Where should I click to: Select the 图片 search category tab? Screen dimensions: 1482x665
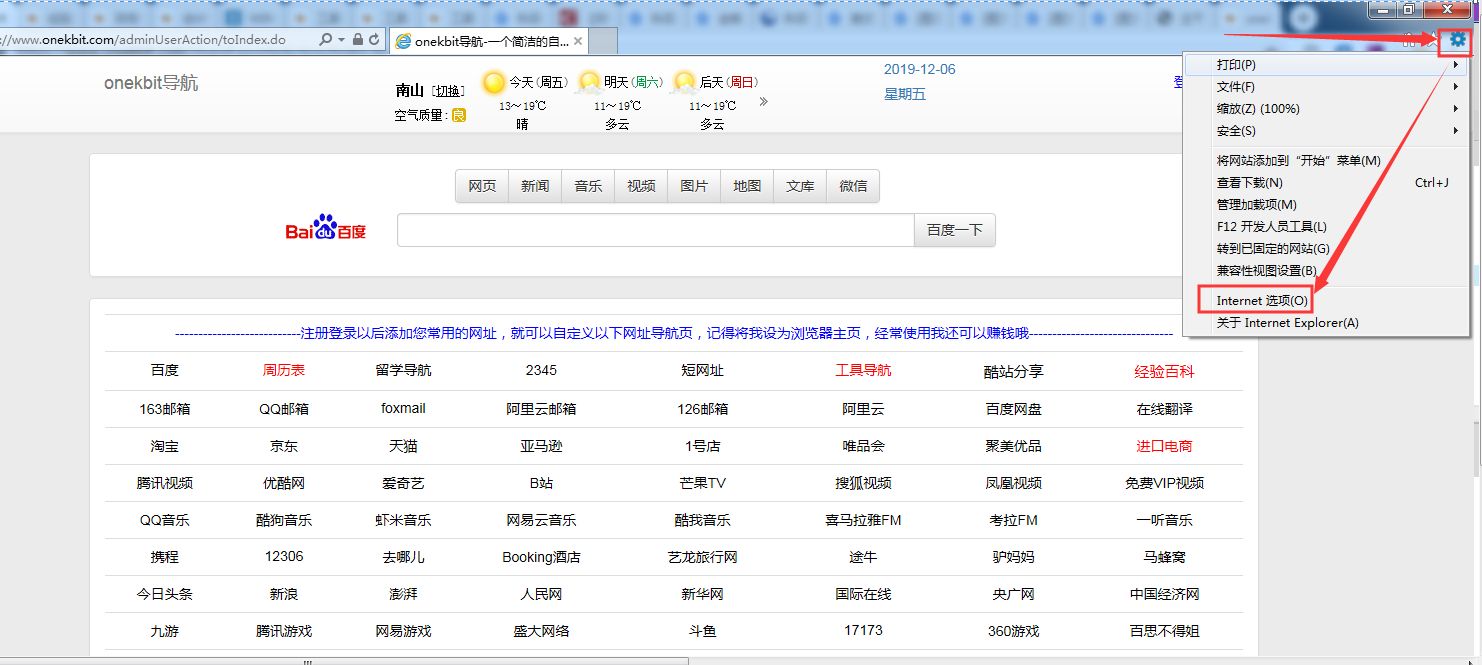pyautogui.click(x=694, y=186)
